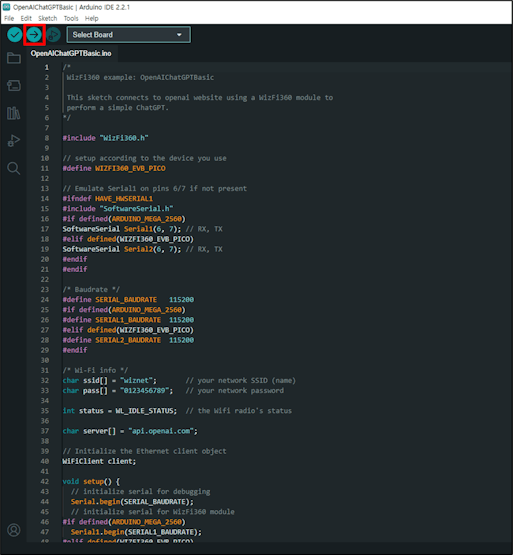Expand the Select Board dropdown

click(x=129, y=35)
